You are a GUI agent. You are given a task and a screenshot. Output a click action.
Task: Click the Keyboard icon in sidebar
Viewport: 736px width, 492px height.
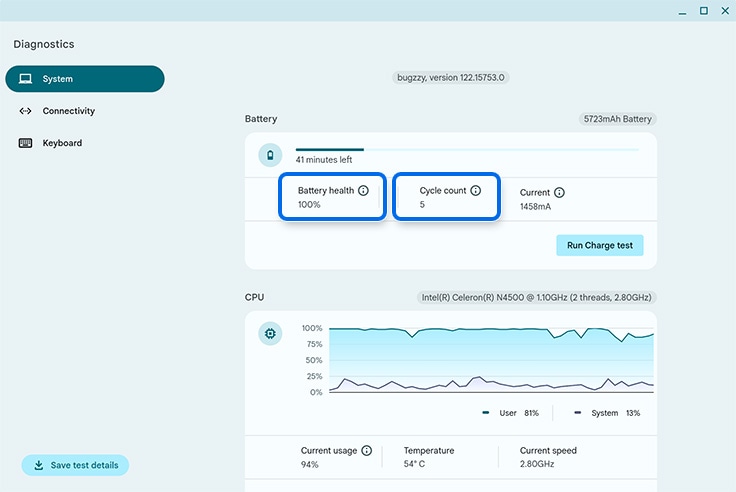[25, 143]
